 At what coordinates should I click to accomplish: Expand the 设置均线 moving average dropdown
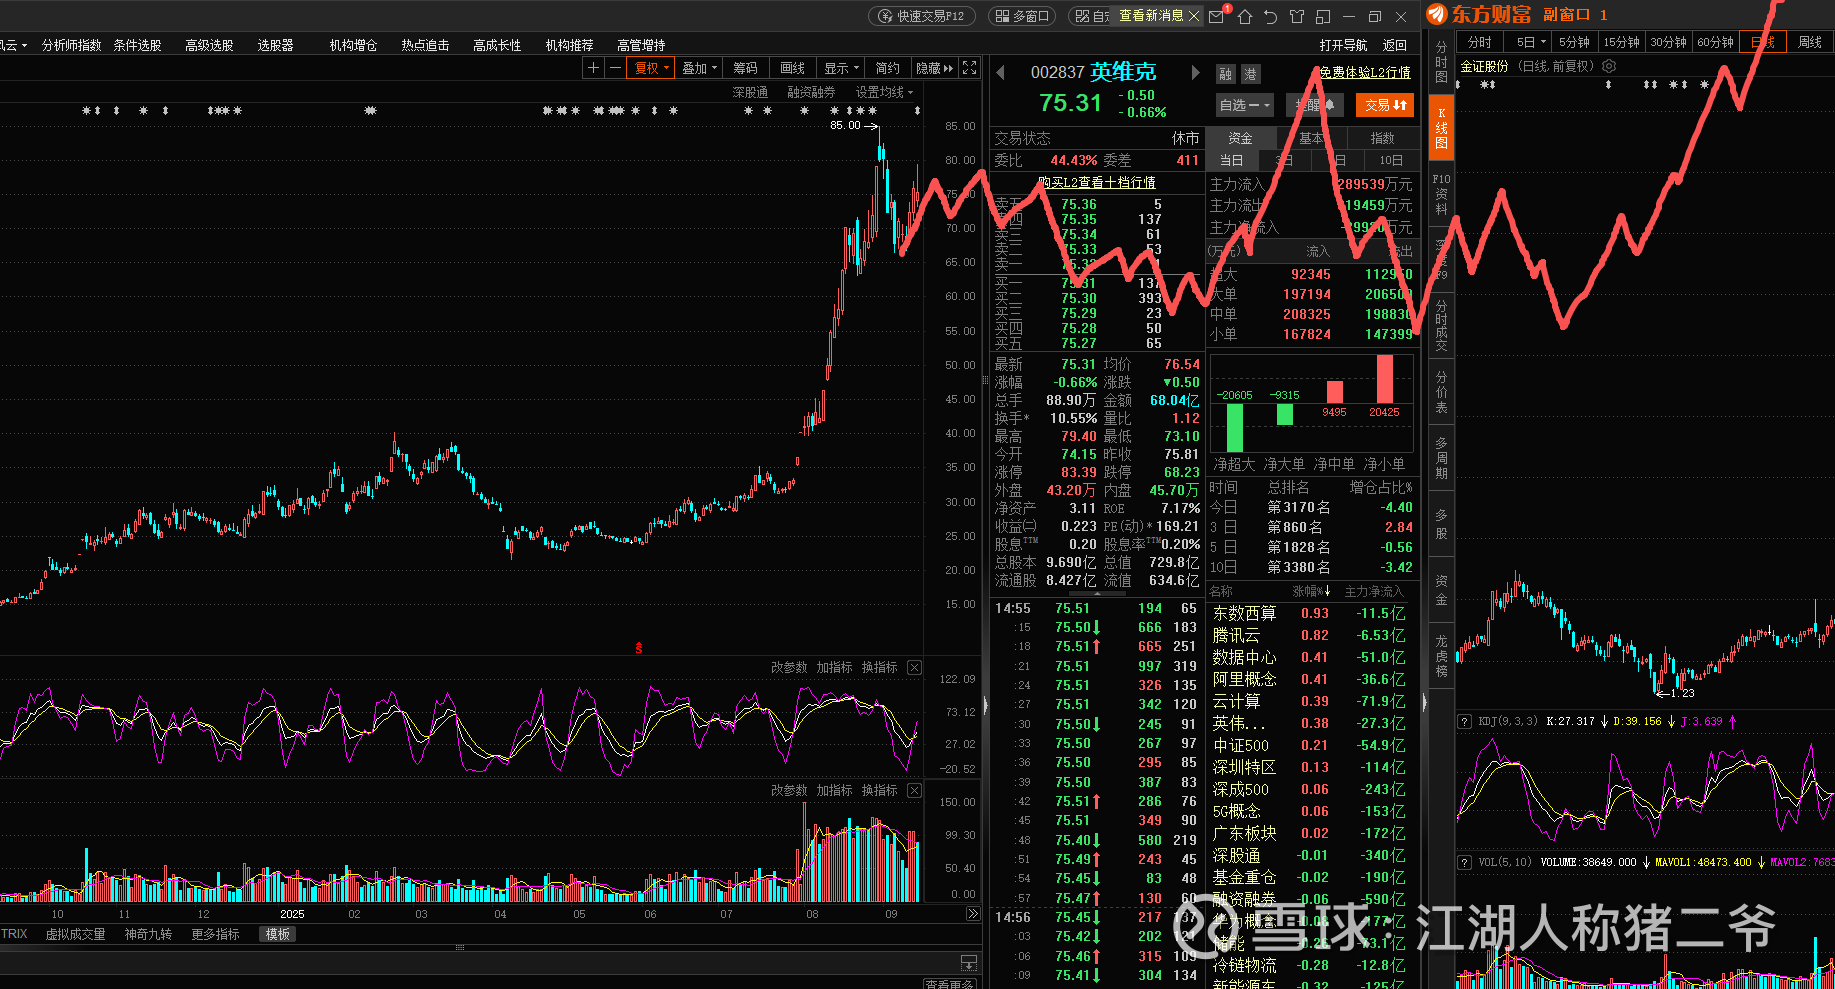[884, 92]
